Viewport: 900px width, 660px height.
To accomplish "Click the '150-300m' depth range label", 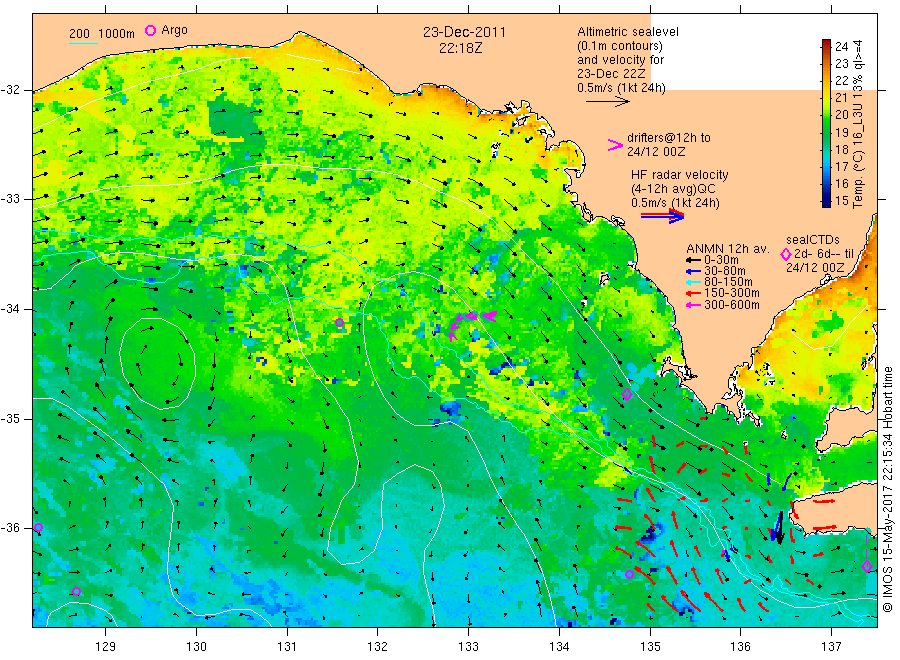I will point(732,293).
